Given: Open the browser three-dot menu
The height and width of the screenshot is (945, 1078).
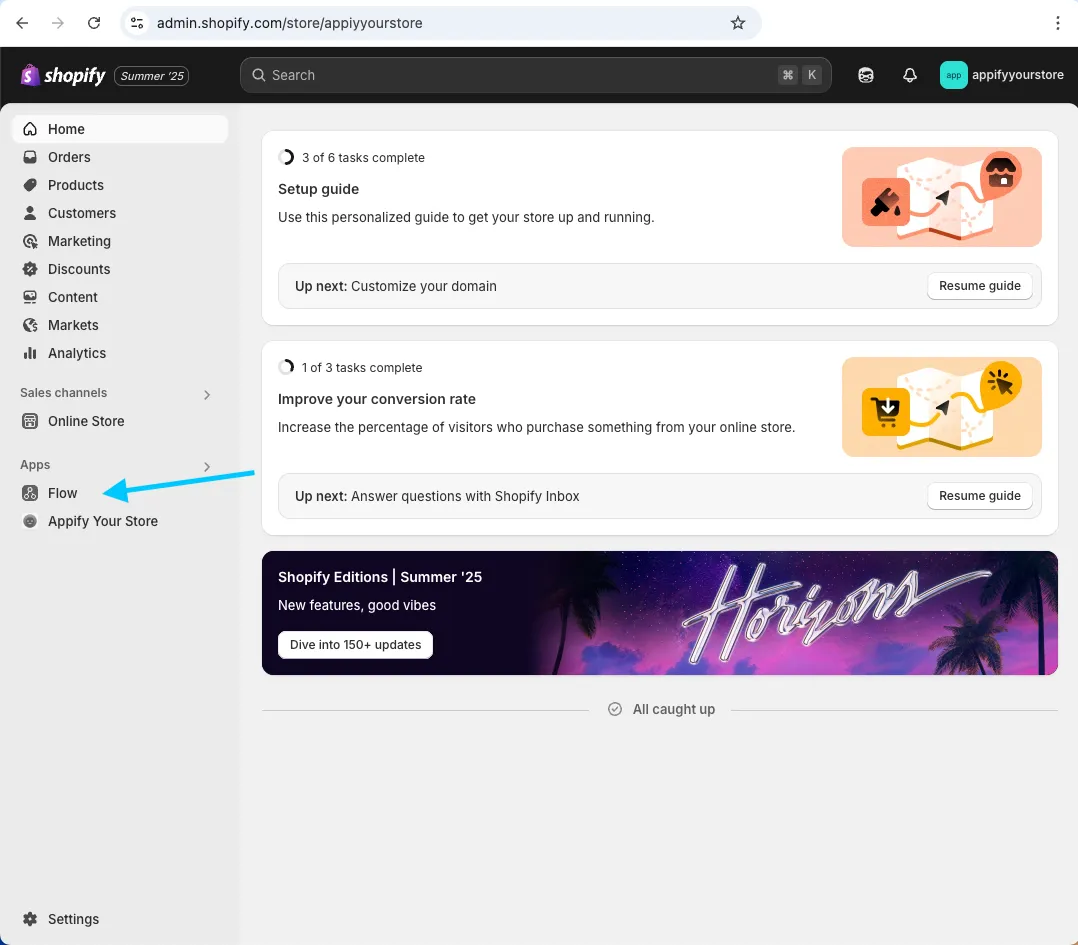Looking at the screenshot, I should (1057, 23).
